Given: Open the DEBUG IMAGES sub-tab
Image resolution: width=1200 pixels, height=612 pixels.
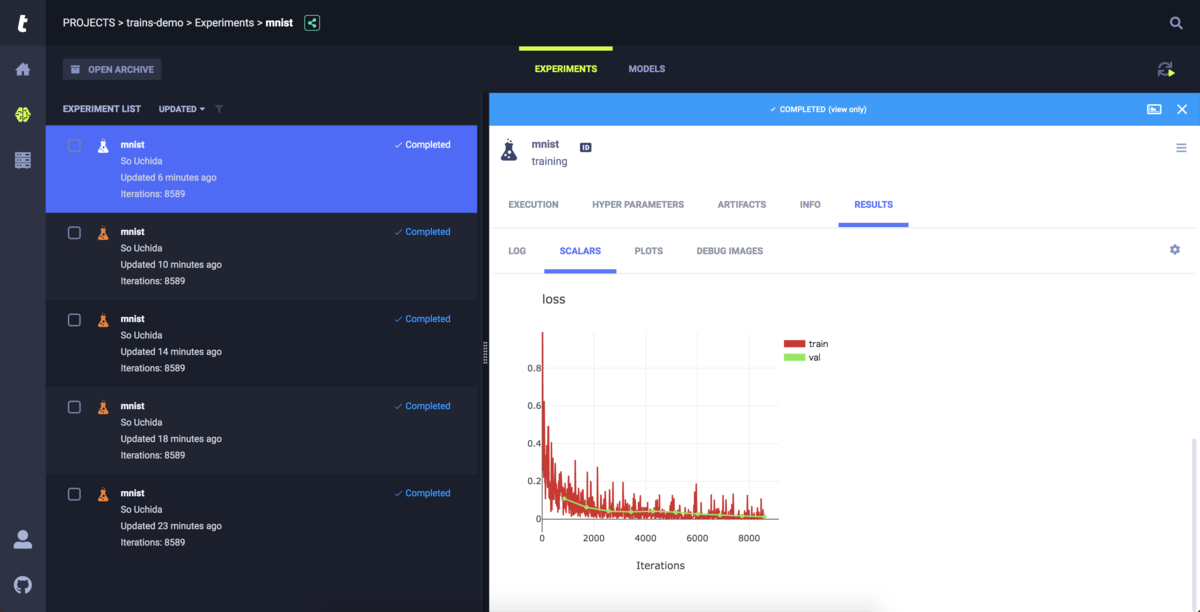Looking at the screenshot, I should point(730,251).
